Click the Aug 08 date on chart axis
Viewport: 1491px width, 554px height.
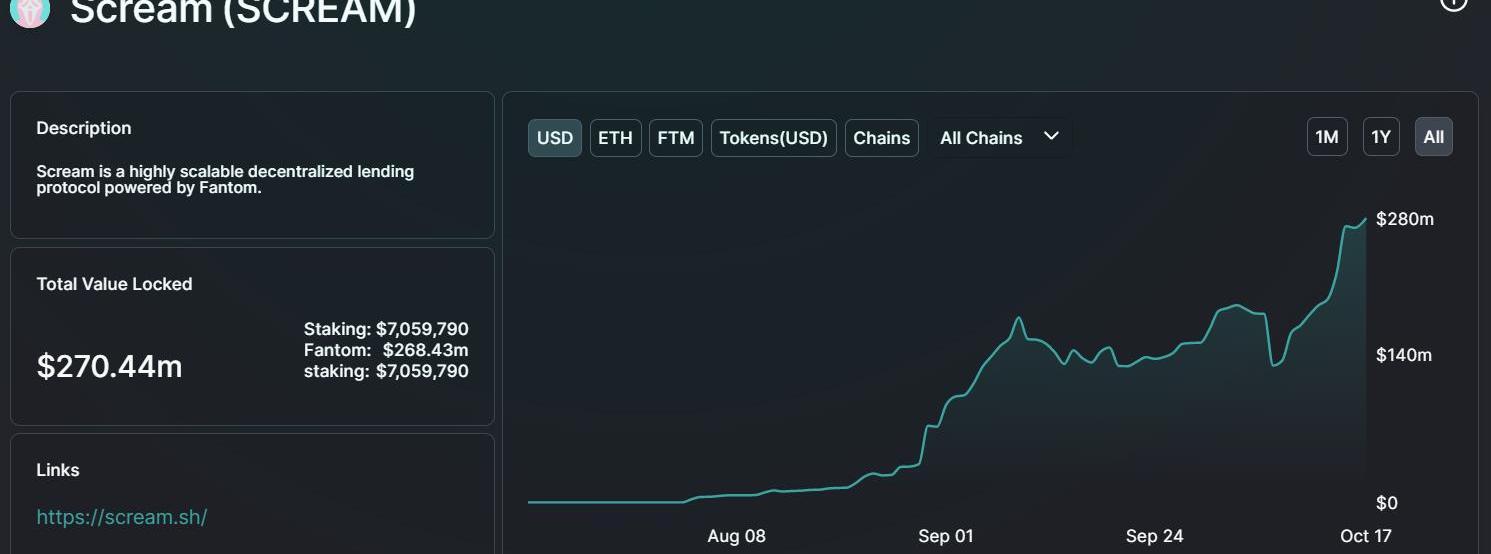pyautogui.click(x=736, y=536)
